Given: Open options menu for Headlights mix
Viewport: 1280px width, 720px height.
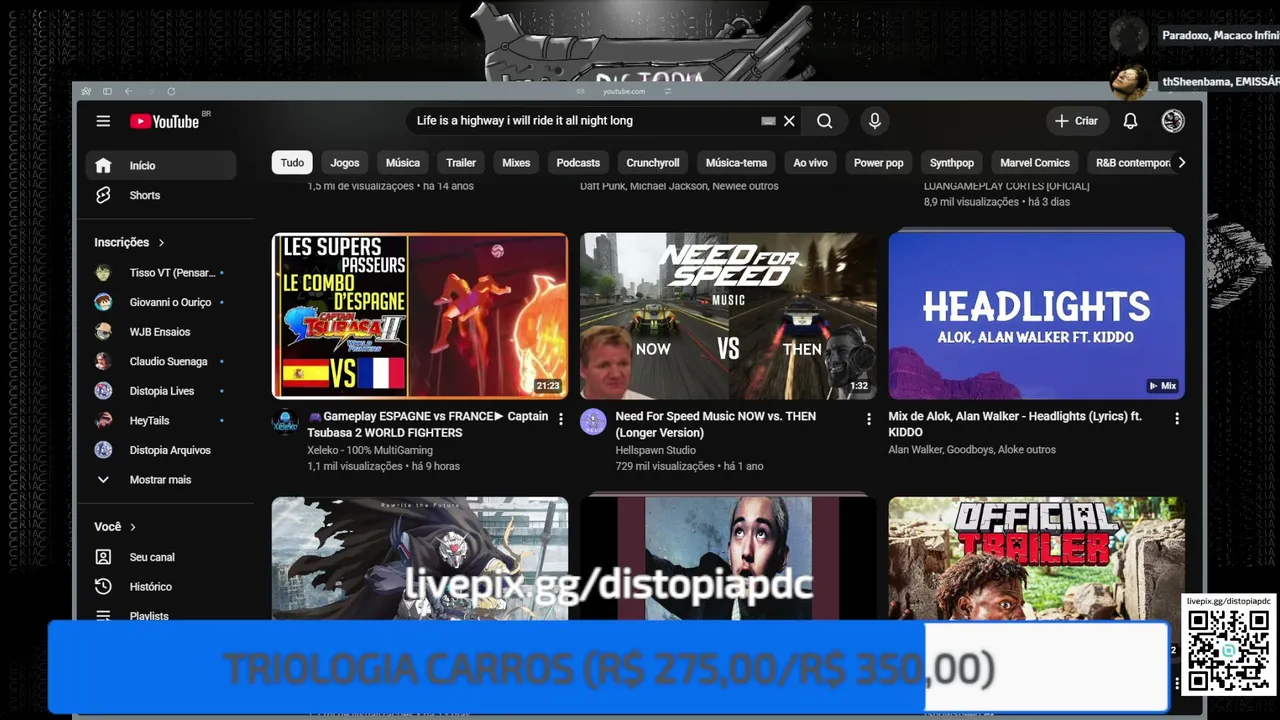Looking at the screenshot, I should (1177, 418).
